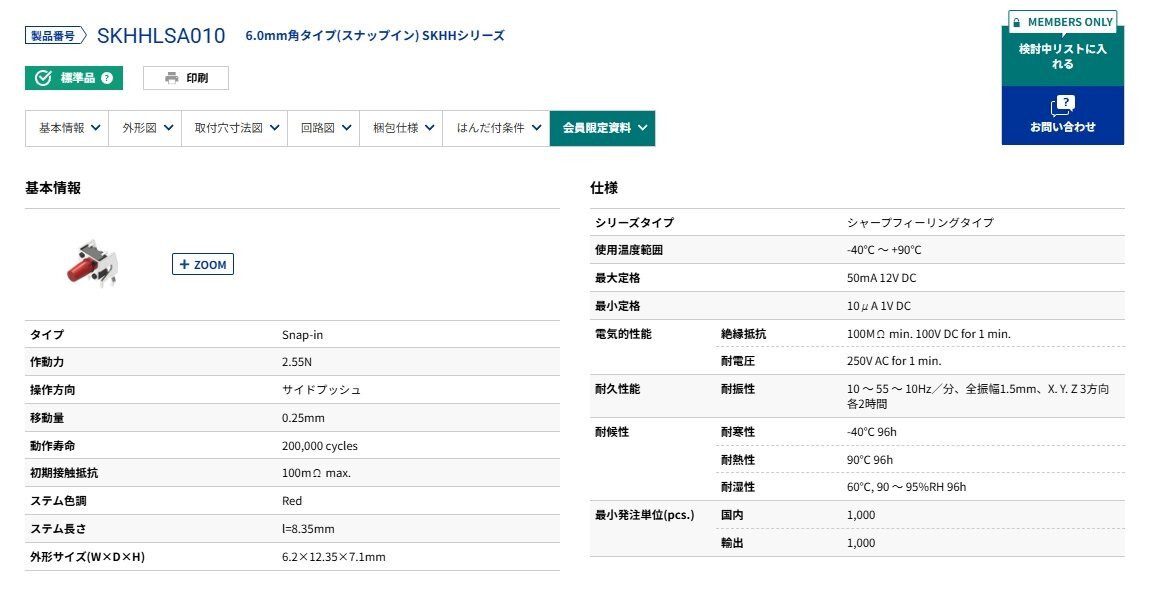Open the 回路図 tab
Viewport: 1149px width, 594px height.
[x=324, y=128]
